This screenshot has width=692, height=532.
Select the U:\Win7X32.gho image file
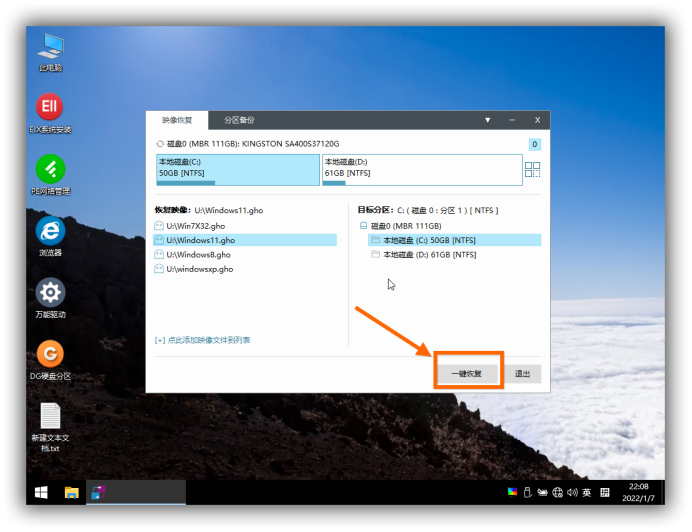point(195,226)
